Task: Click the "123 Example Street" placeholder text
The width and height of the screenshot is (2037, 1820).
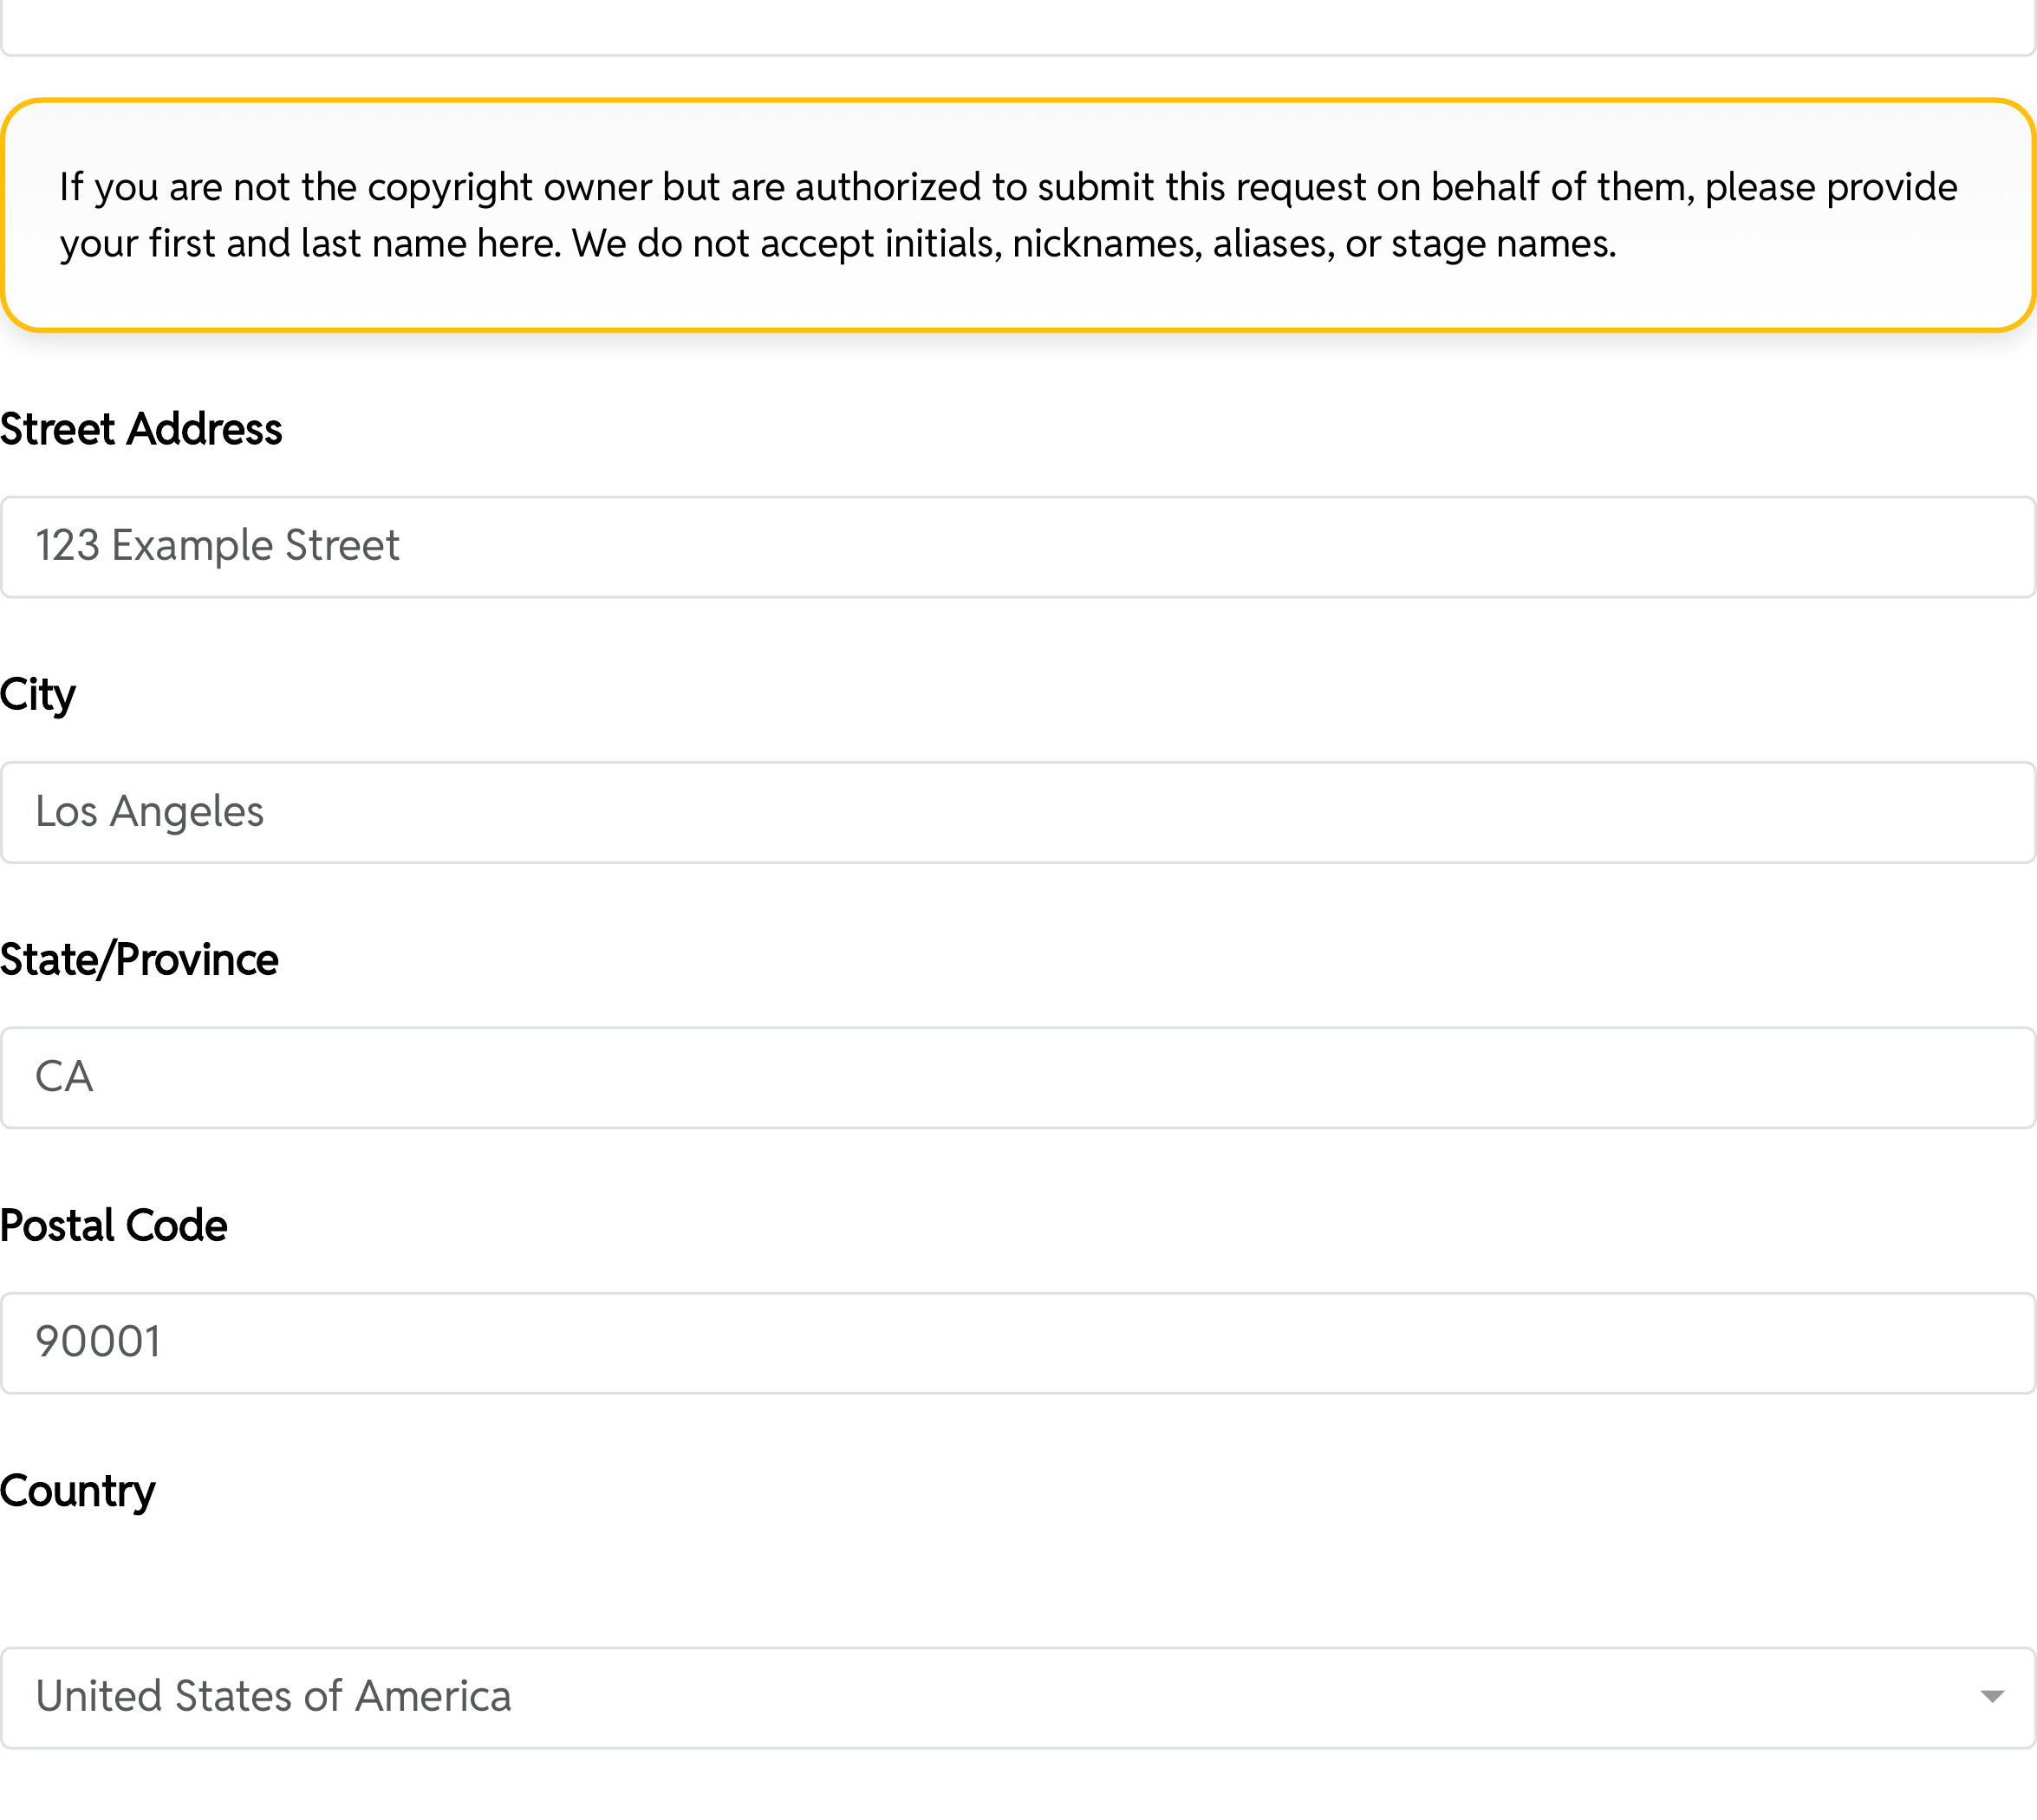Action: pos(218,546)
